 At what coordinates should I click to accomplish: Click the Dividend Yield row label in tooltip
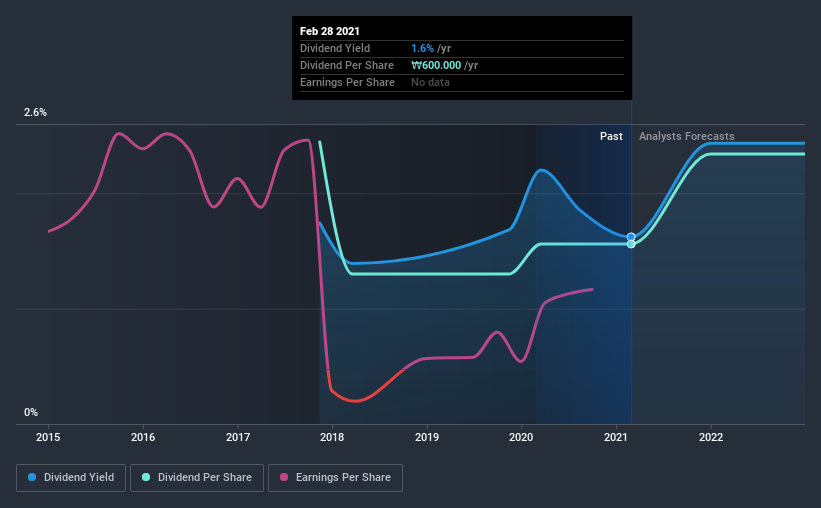335,48
